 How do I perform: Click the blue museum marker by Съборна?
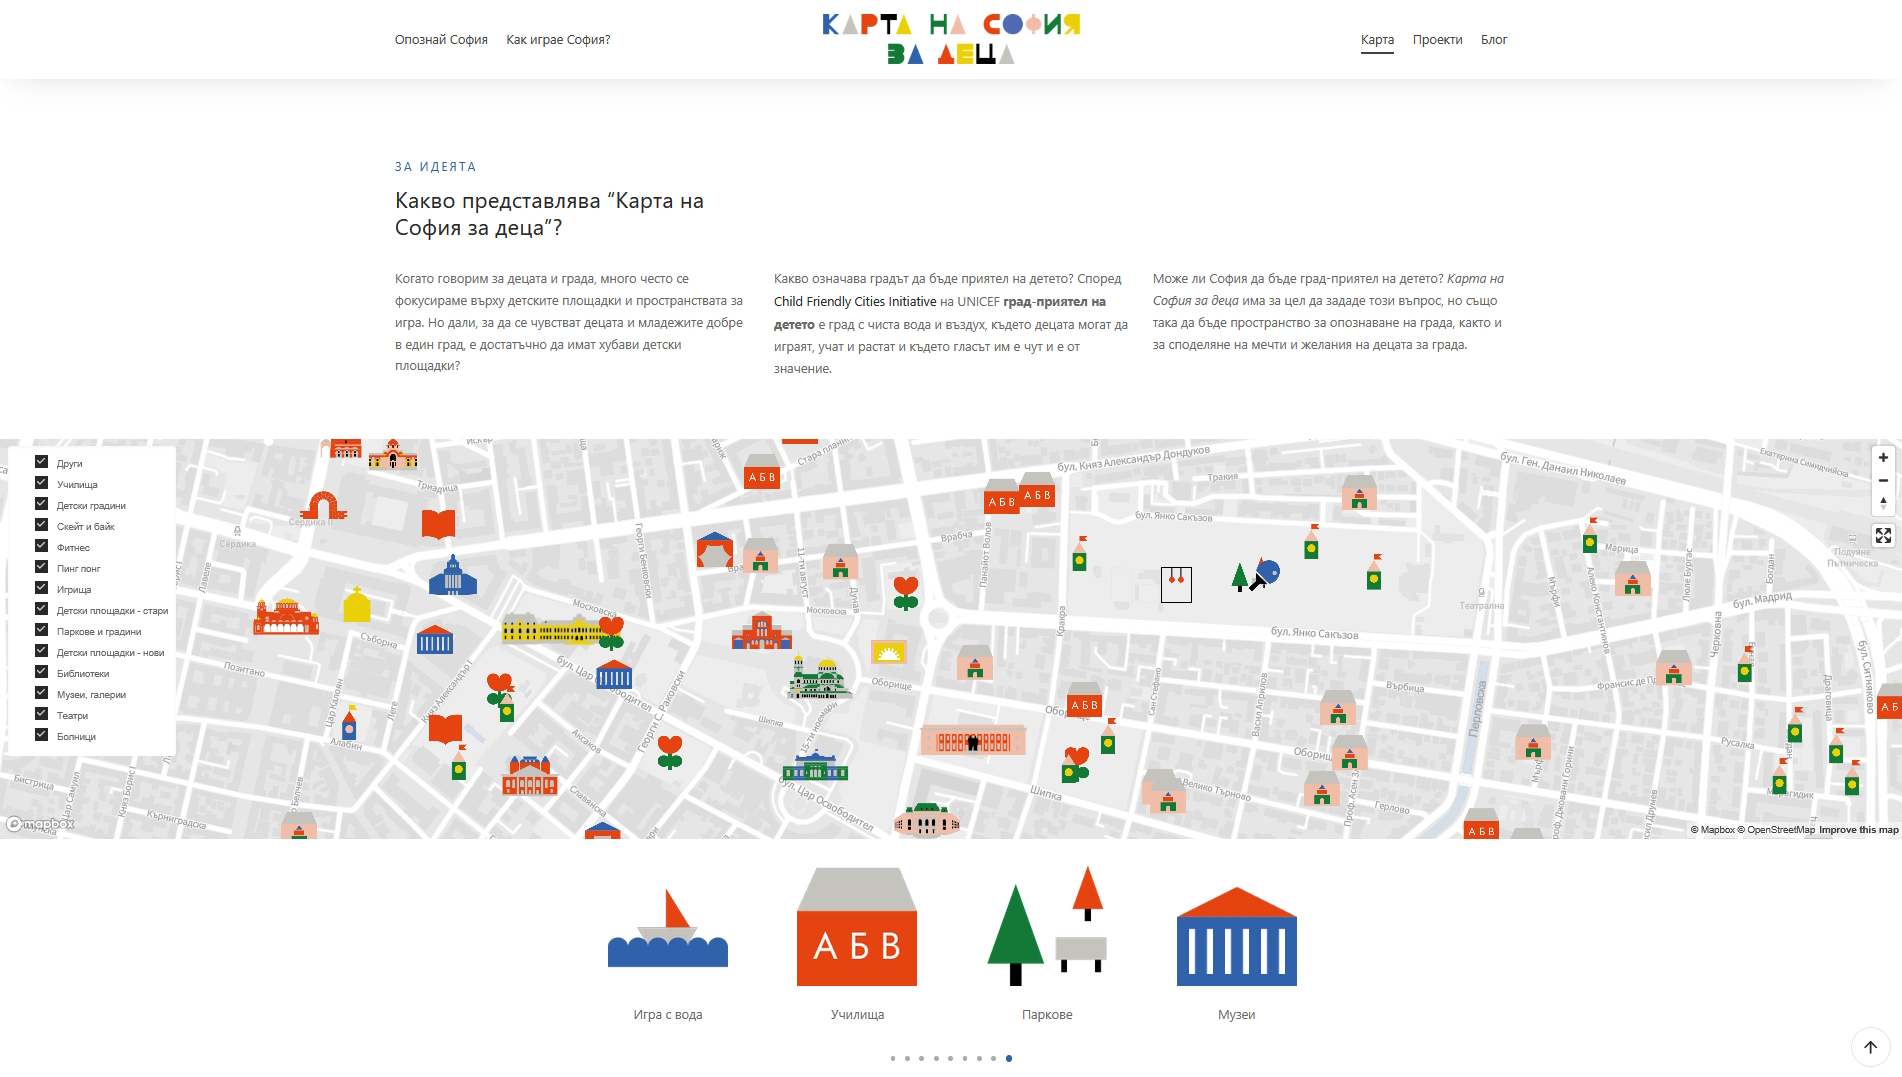pos(435,639)
